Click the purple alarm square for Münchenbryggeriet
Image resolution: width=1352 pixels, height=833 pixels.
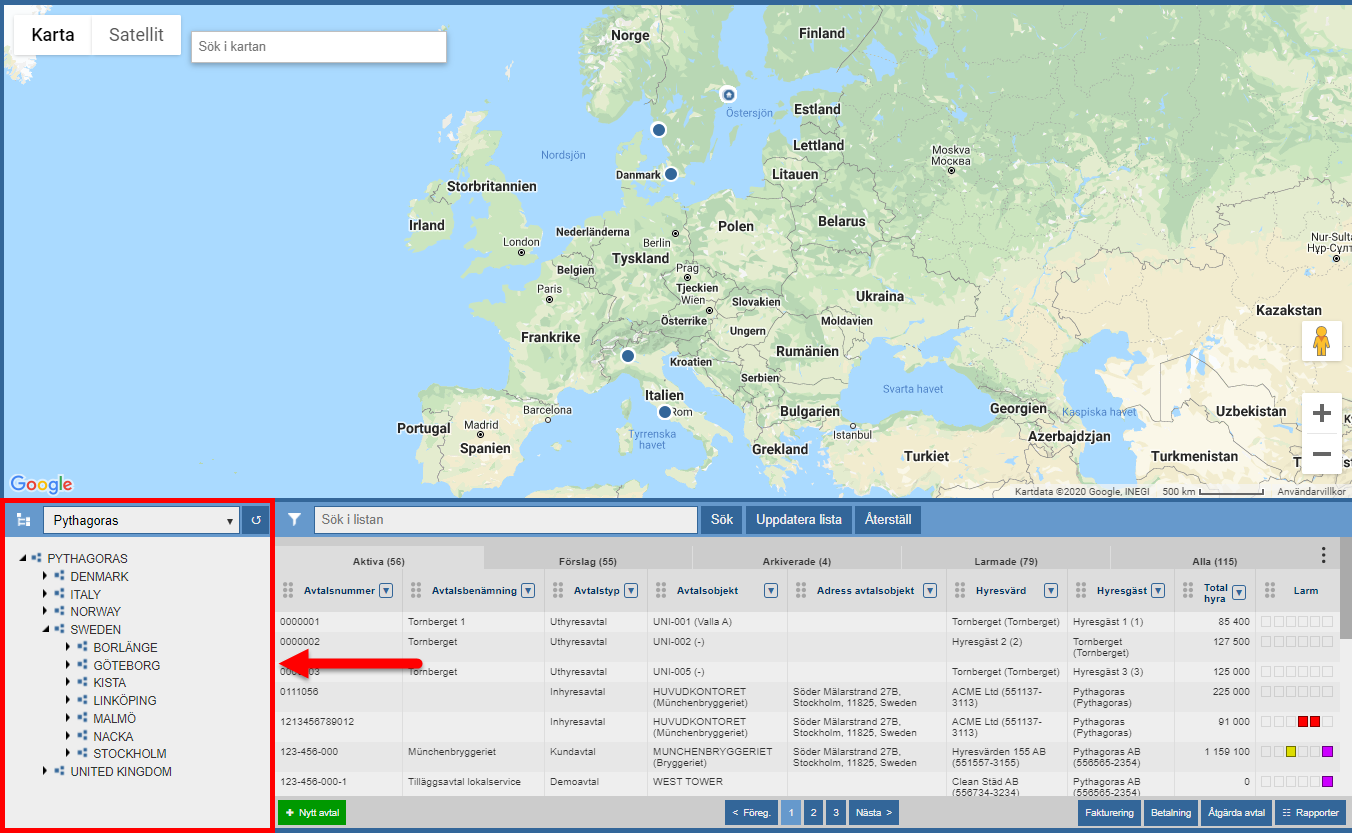[1327, 752]
